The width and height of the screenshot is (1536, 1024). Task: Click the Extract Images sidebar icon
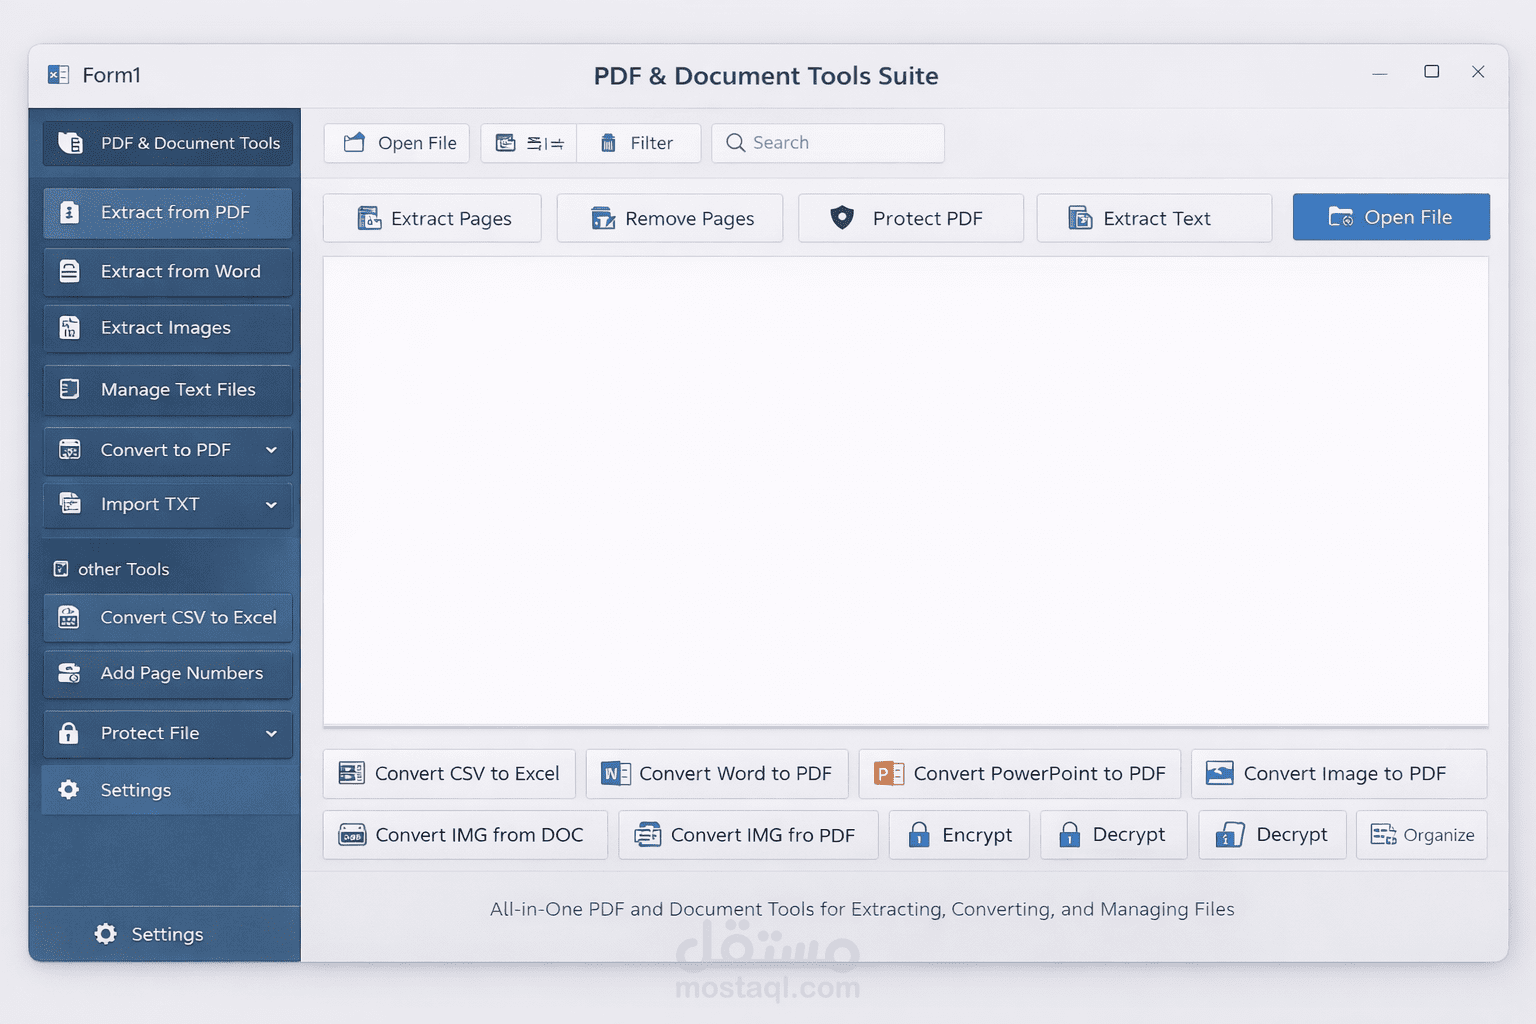[69, 328]
